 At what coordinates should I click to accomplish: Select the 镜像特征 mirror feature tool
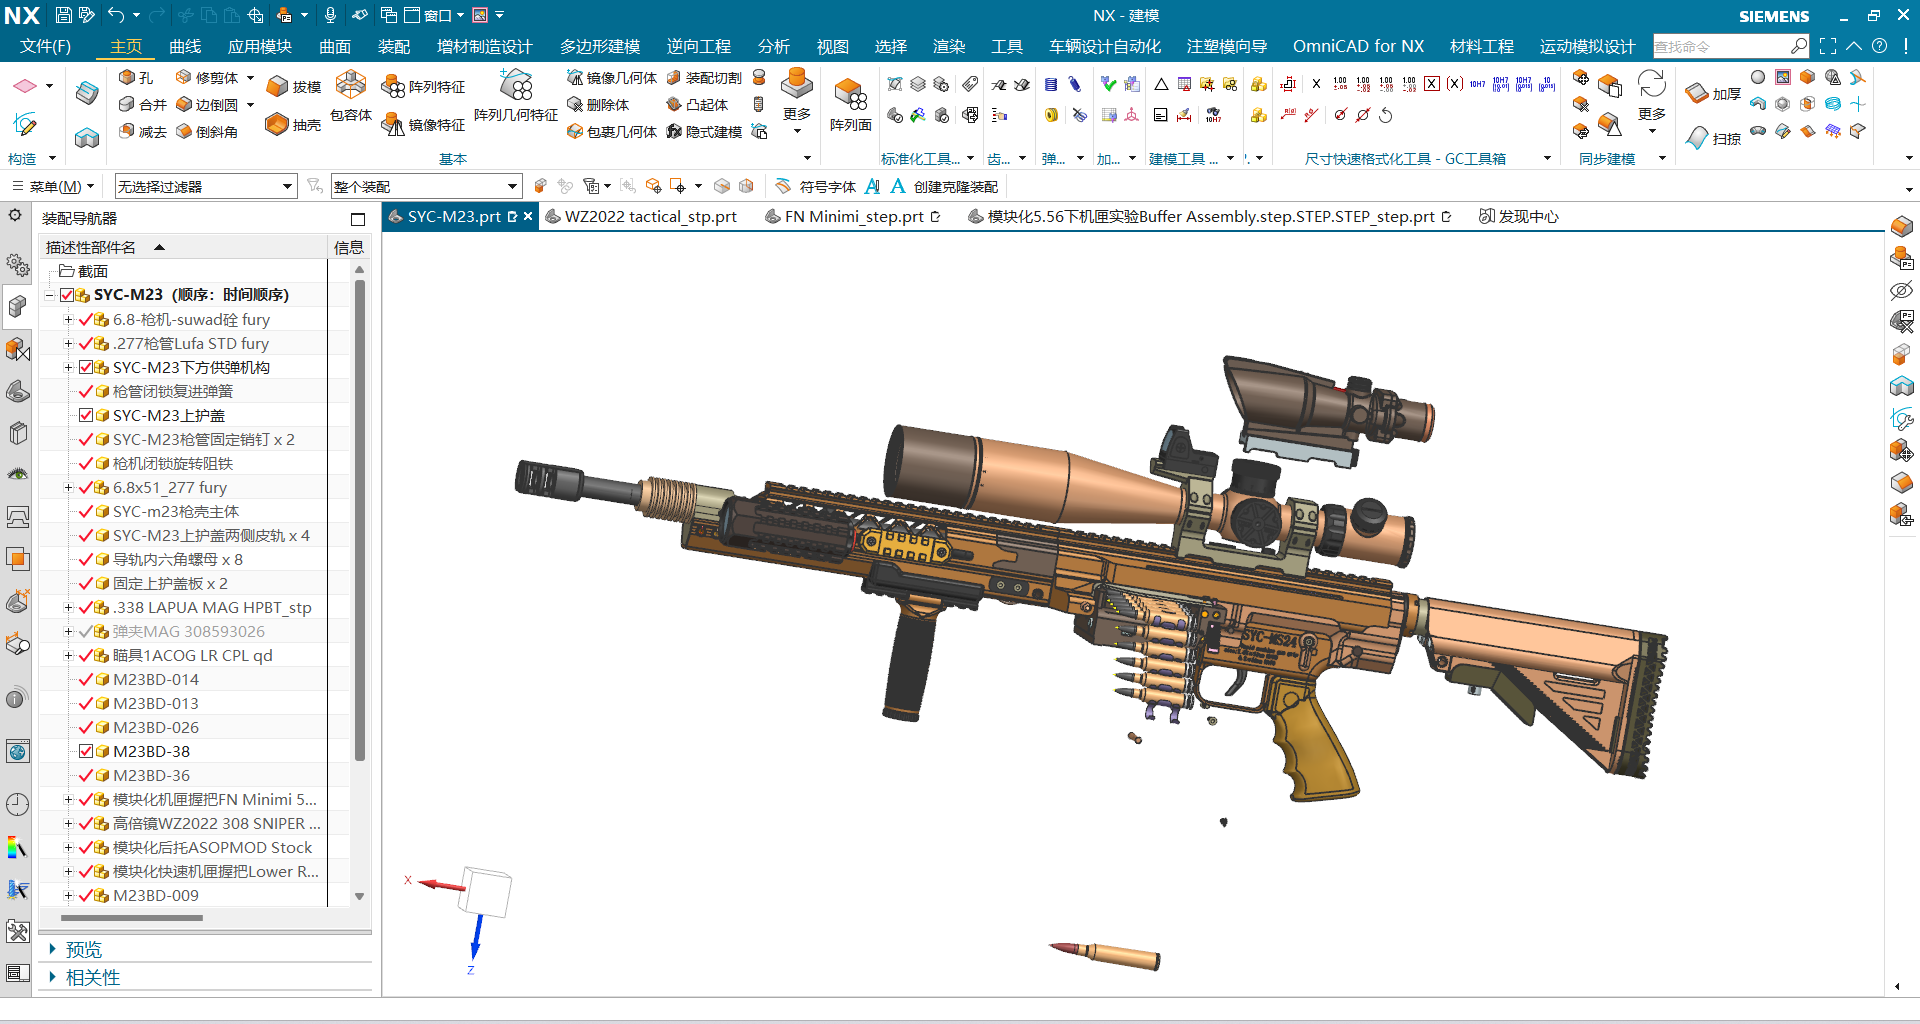[x=423, y=124]
